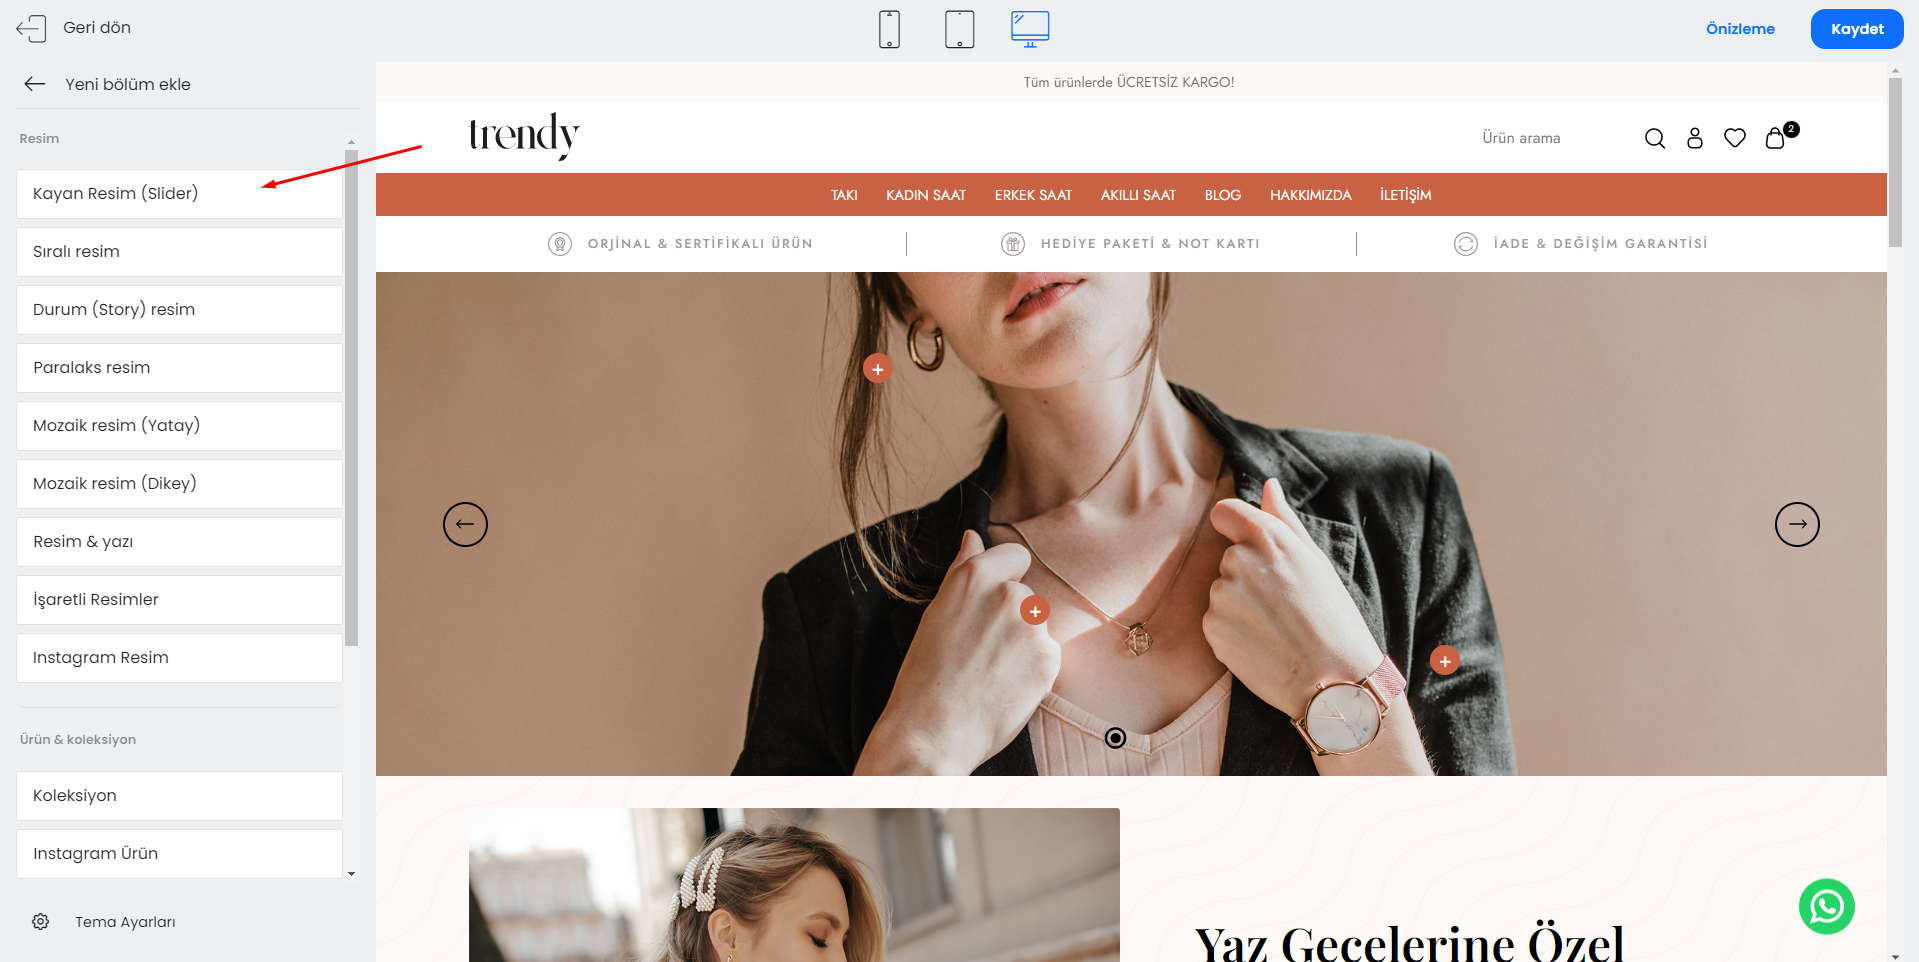Open the wishlist heart icon

pos(1735,138)
